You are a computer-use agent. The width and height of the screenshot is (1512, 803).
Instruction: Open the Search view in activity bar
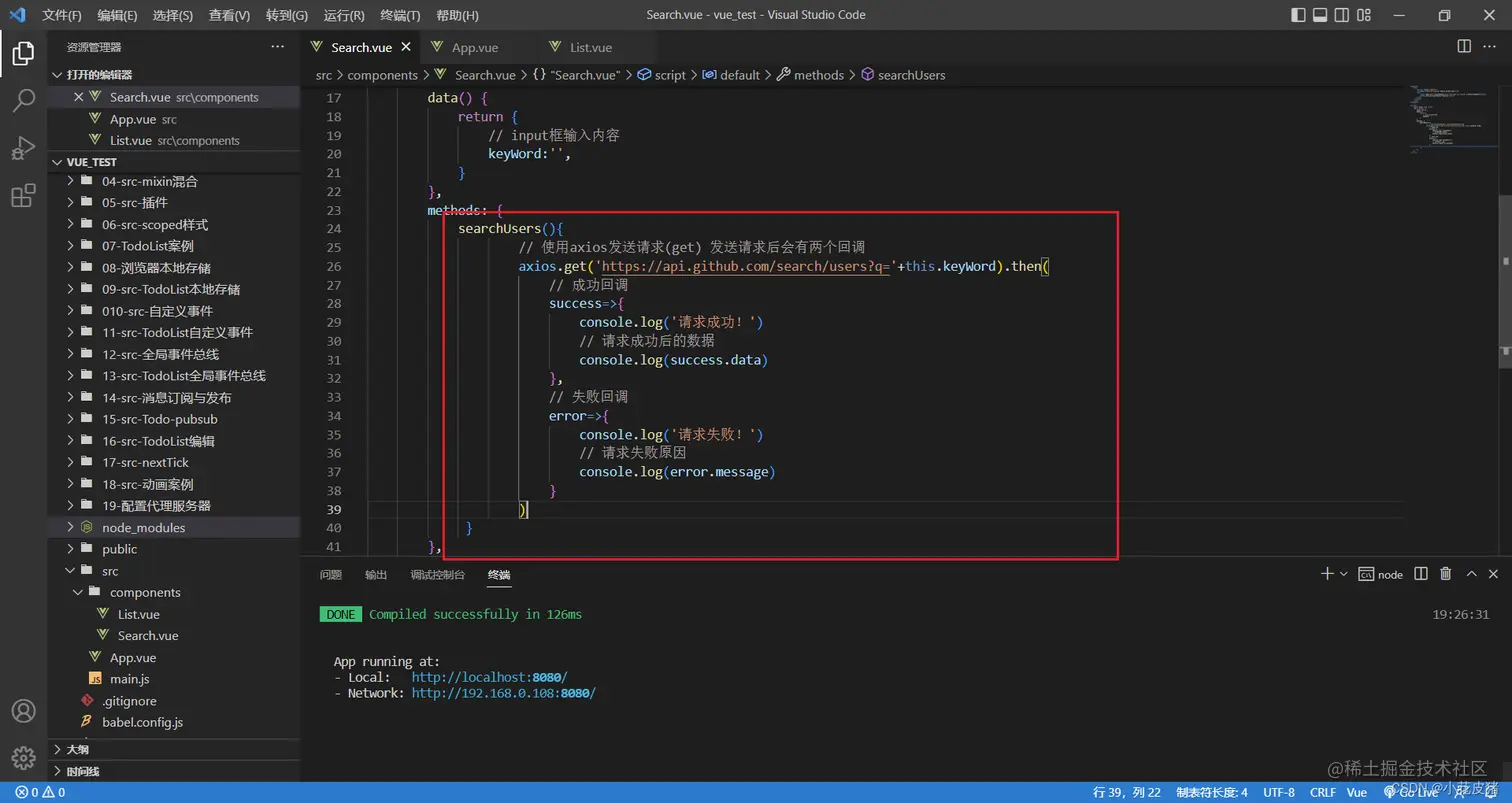[23, 101]
